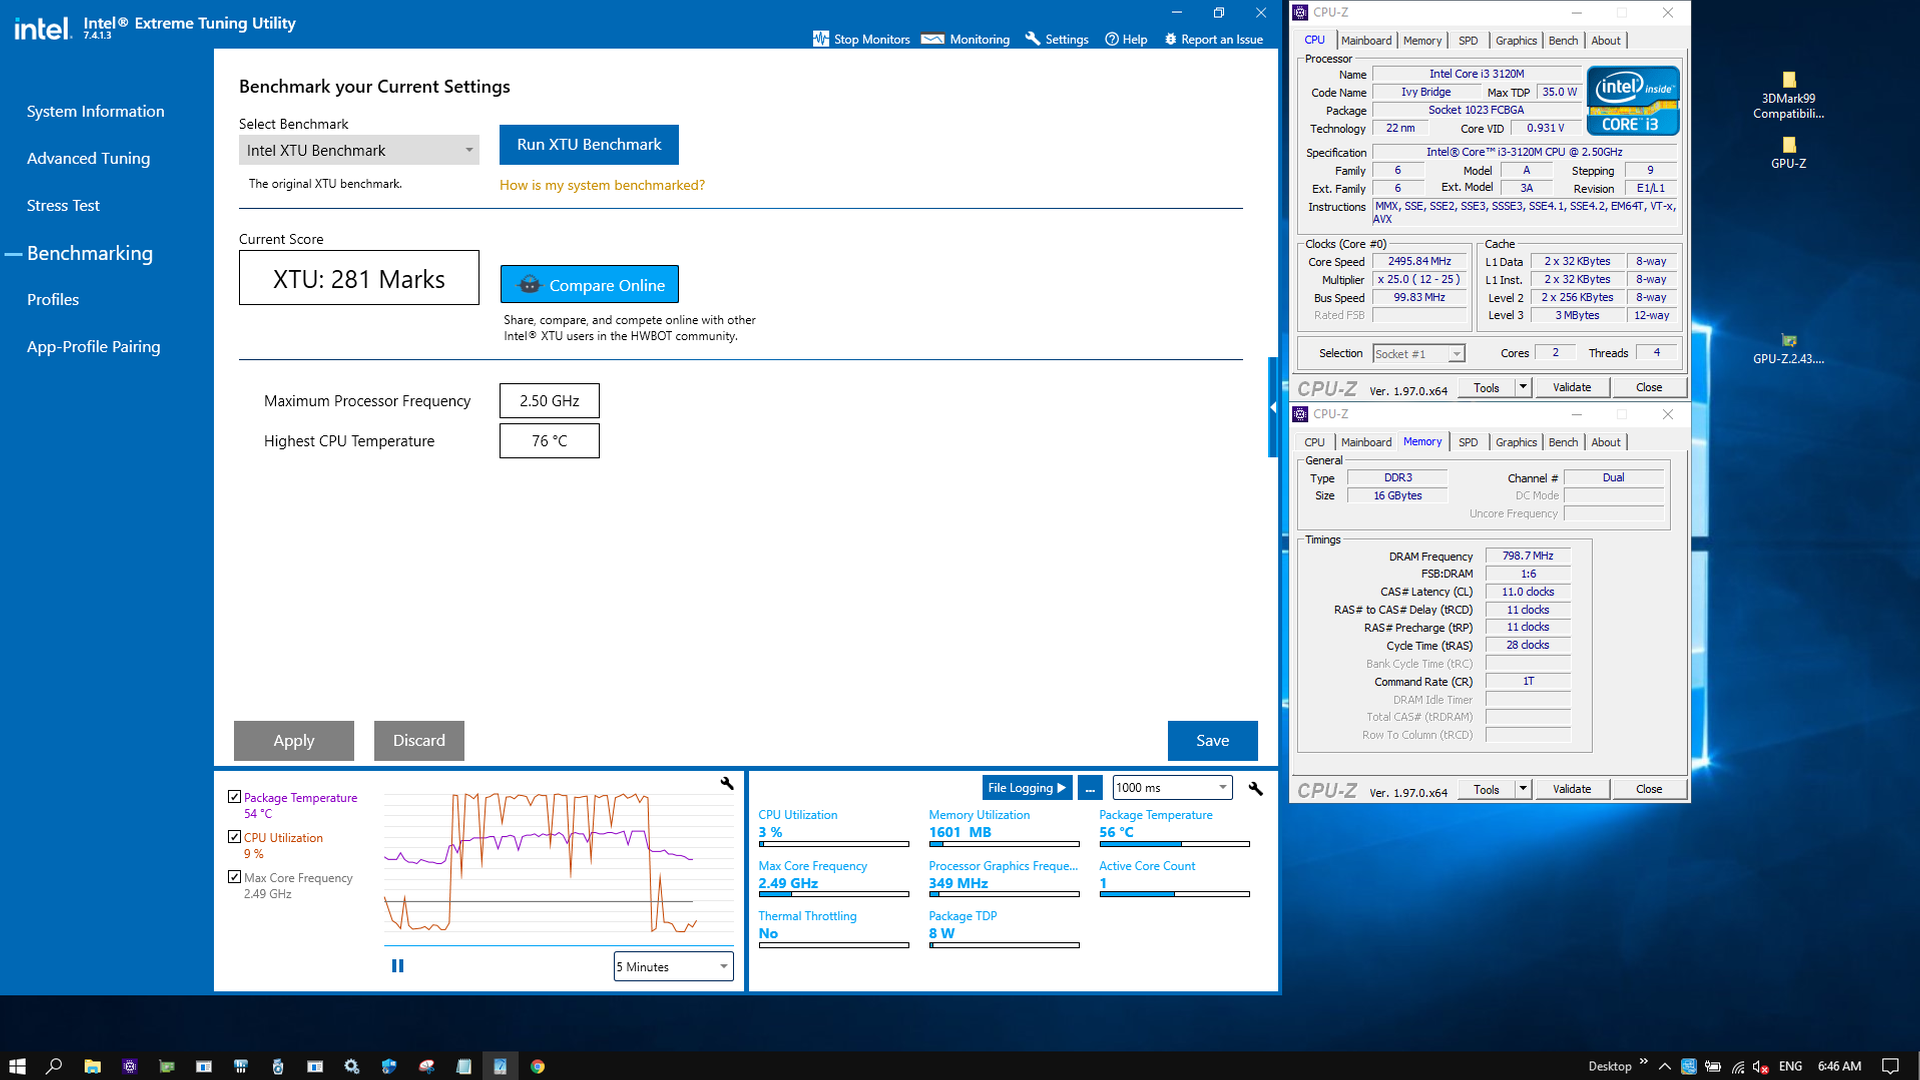
Task: Open graph 5 Minutes duration dropdown
Action: pyautogui.click(x=673, y=966)
